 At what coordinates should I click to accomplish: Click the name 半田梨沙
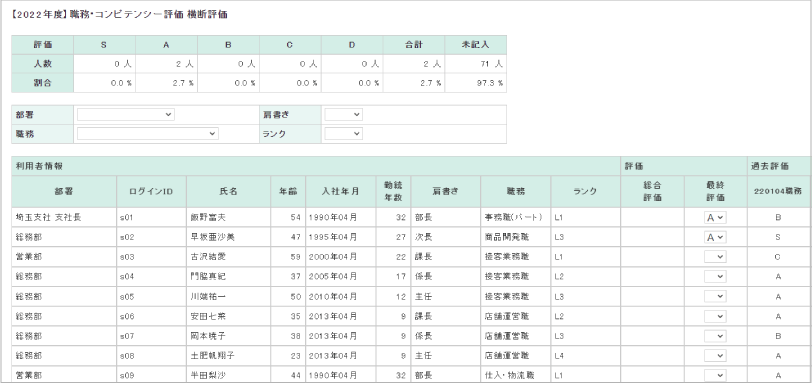point(208,376)
